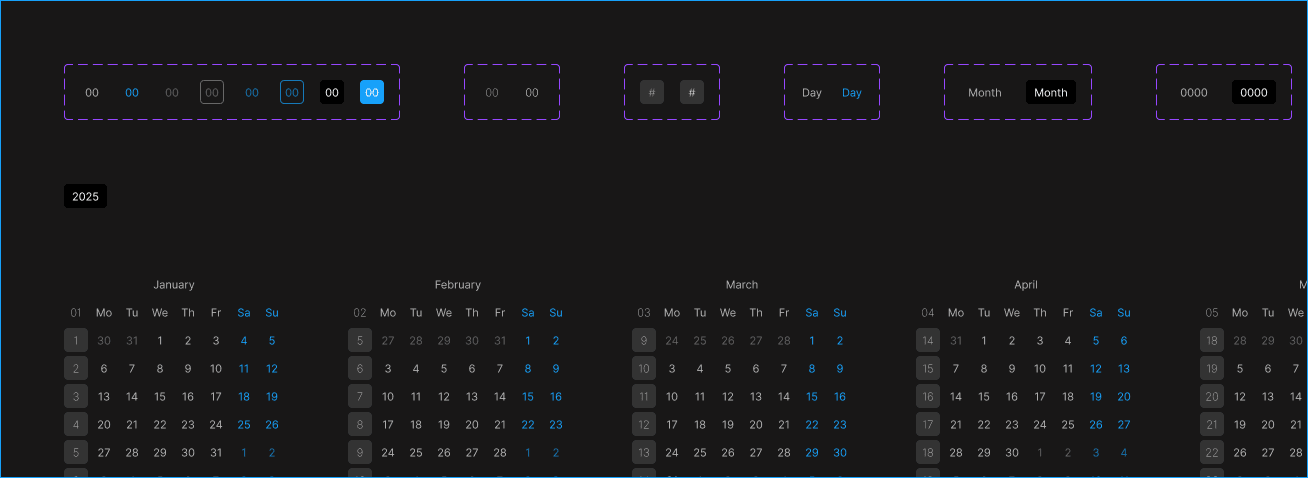
Task: Click the blue Day label variant
Action: coord(852,93)
